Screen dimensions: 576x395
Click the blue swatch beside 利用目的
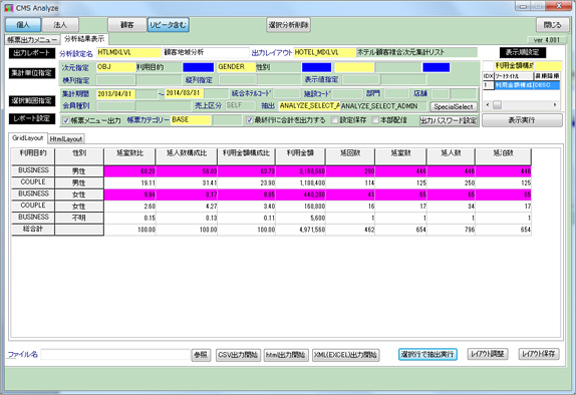(198, 67)
